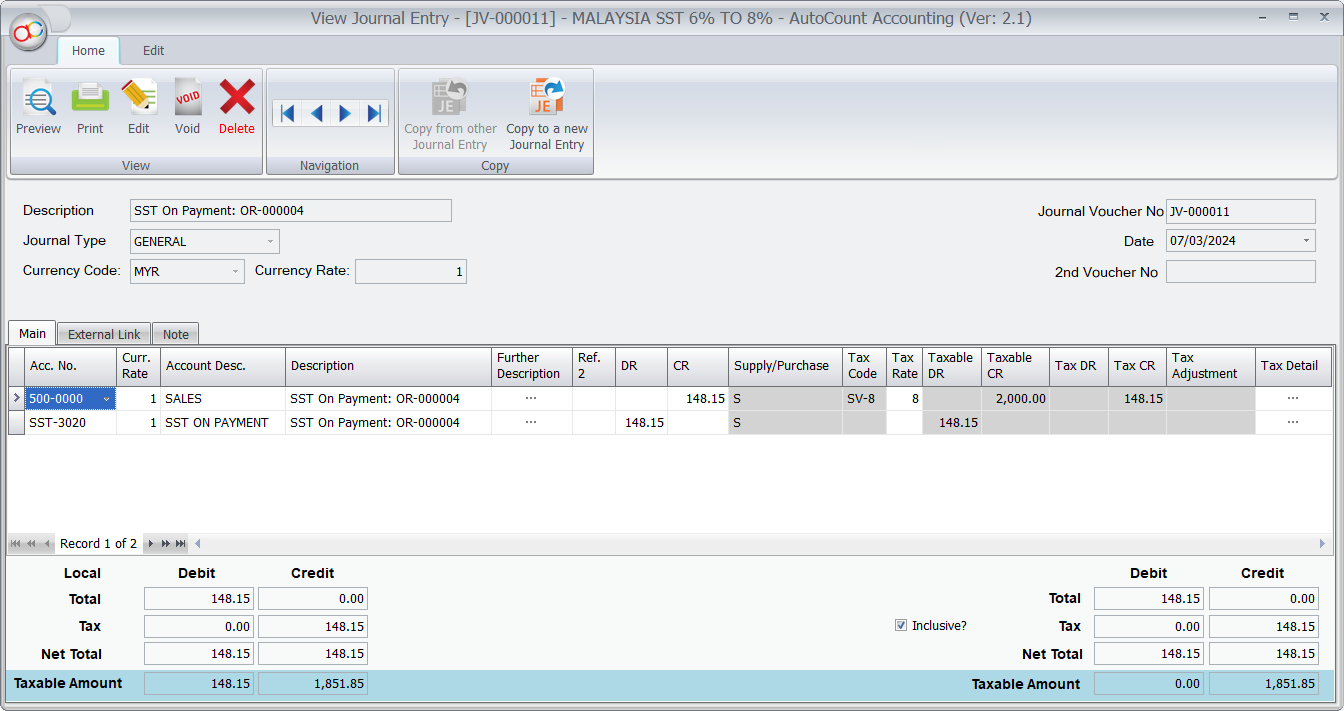Viewport: 1344px width, 711px height.
Task: Switch to the Note tab
Action: point(176,335)
